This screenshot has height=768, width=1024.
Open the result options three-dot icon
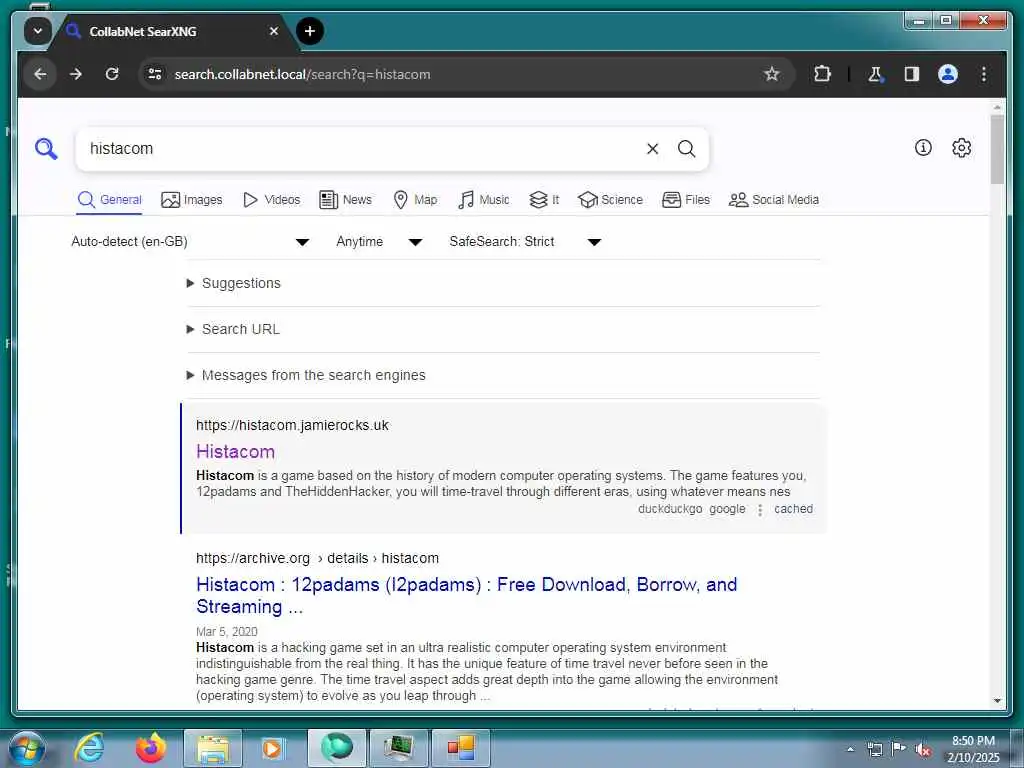[x=760, y=509]
